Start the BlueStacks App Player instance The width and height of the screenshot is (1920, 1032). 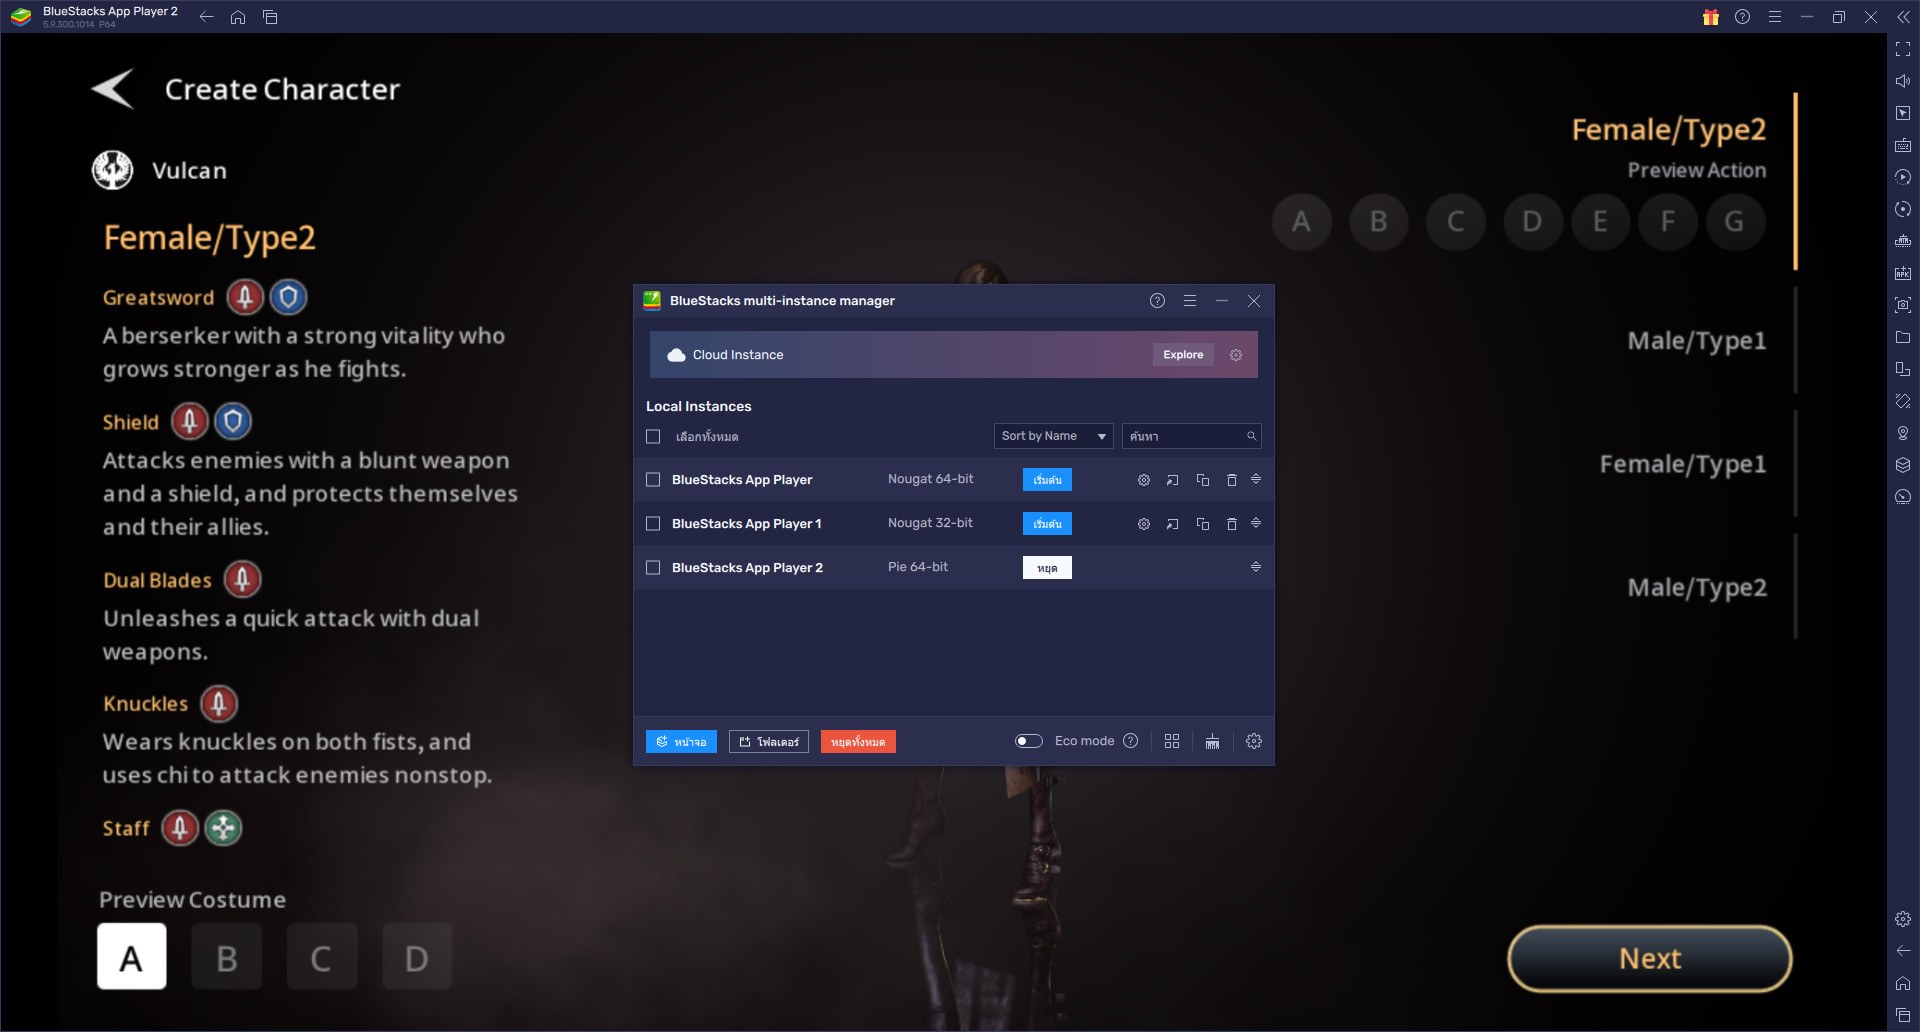pyautogui.click(x=1047, y=480)
